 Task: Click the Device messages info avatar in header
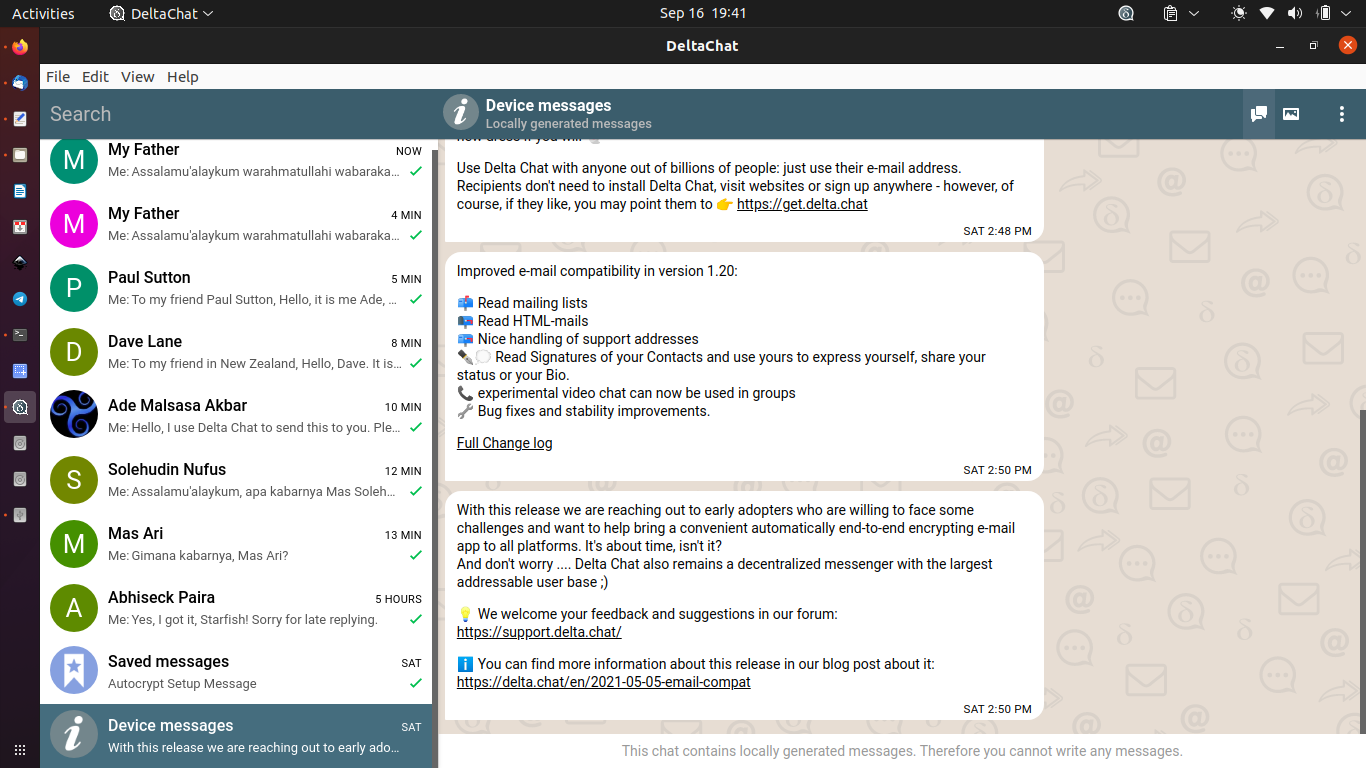coord(461,114)
